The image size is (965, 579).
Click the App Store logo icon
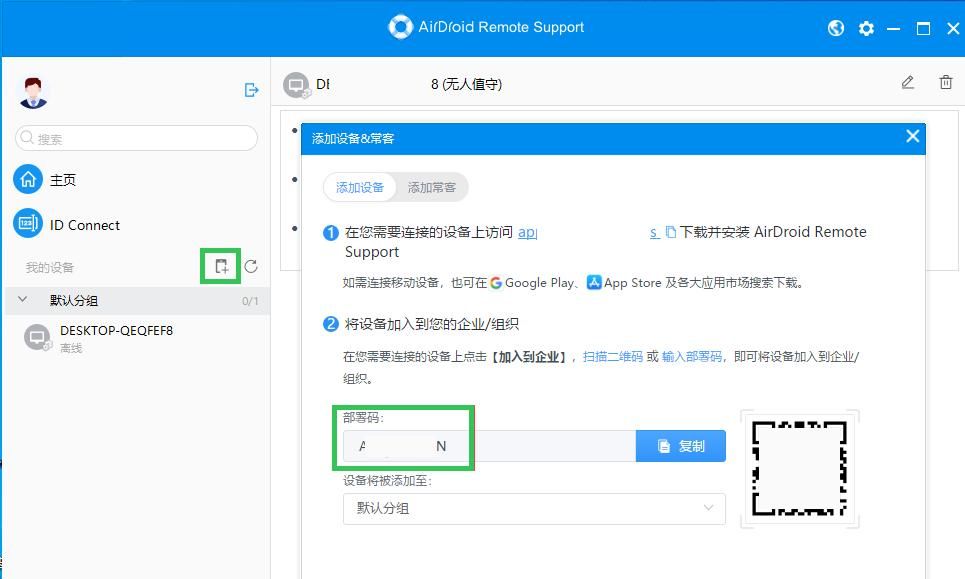[594, 282]
